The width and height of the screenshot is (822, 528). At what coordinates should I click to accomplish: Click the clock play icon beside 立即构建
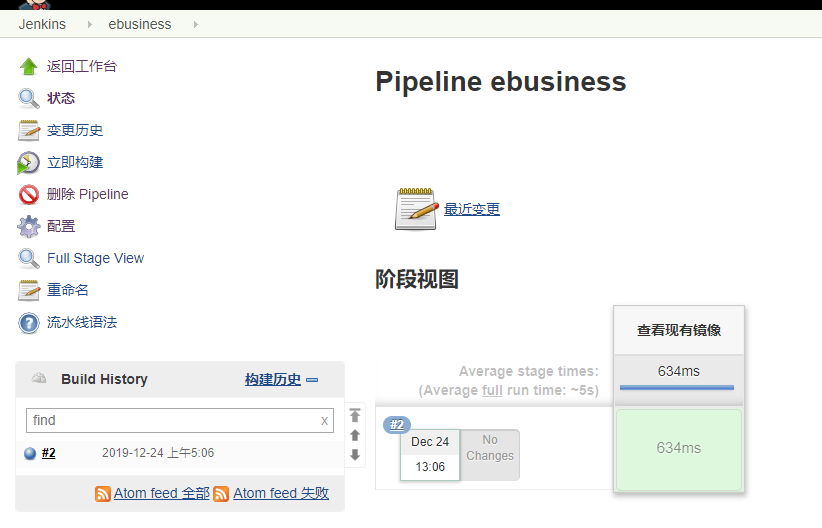click(28, 163)
